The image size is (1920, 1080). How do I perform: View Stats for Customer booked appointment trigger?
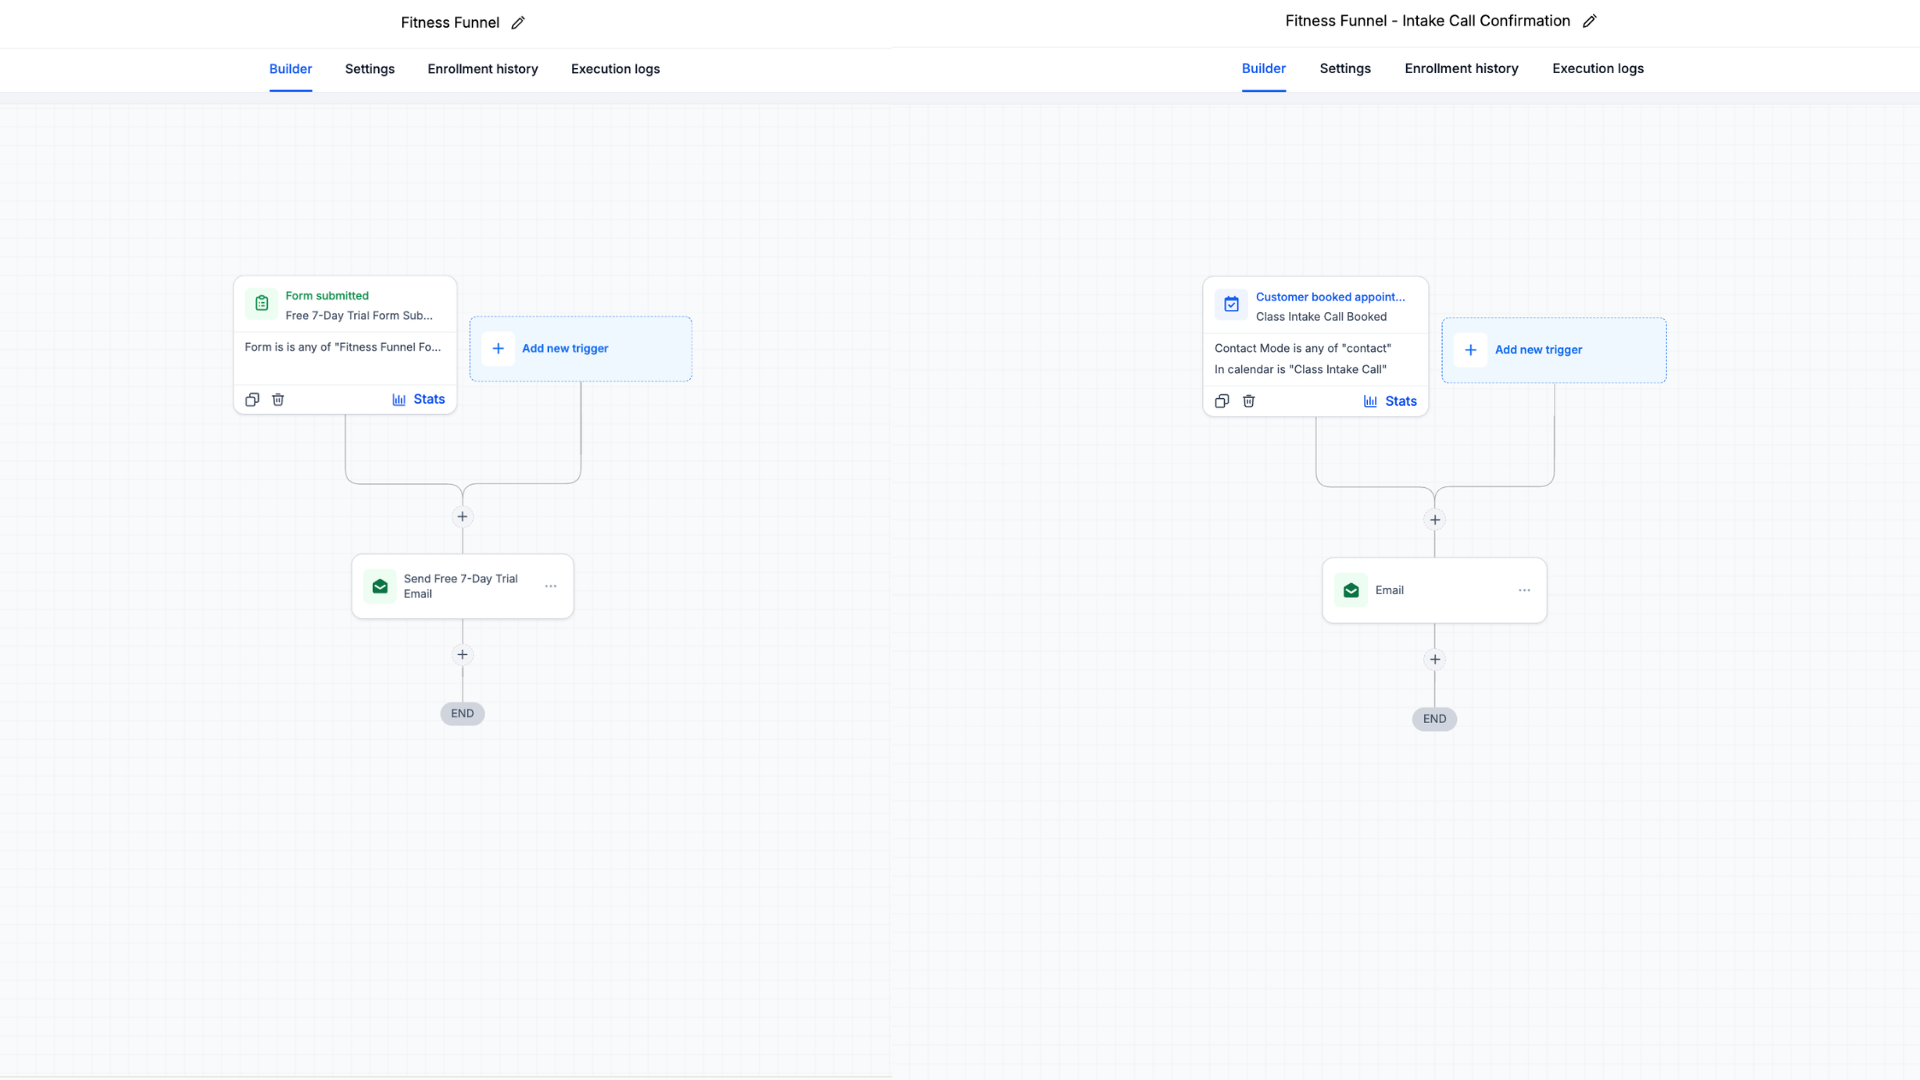pyautogui.click(x=1390, y=401)
